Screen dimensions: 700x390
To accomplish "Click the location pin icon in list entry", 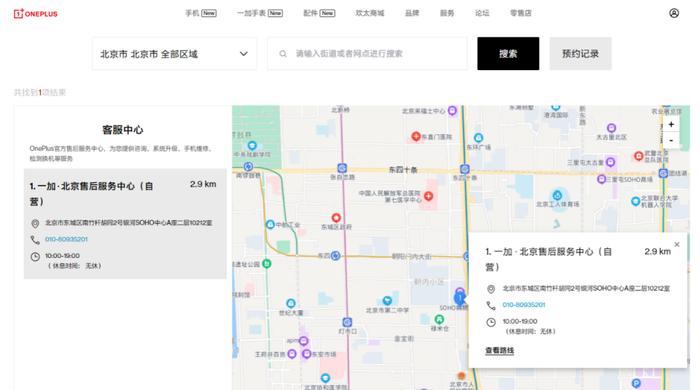I will point(35,223).
